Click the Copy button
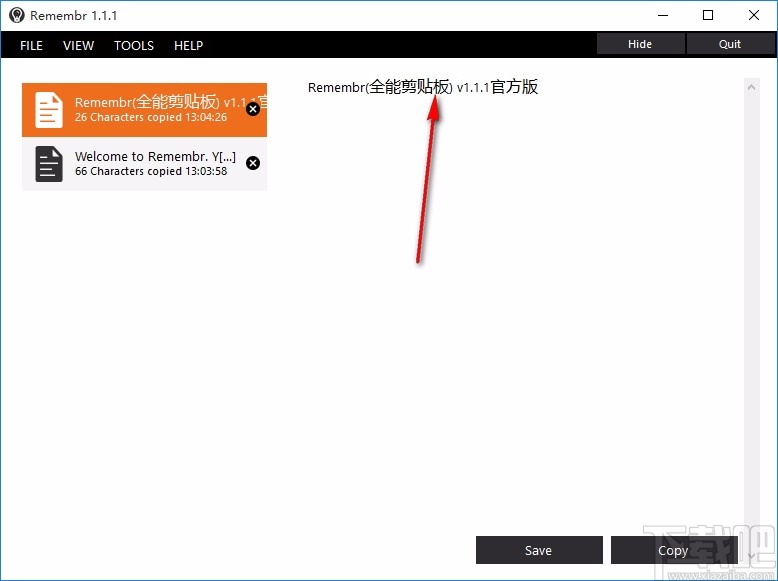 coord(673,550)
